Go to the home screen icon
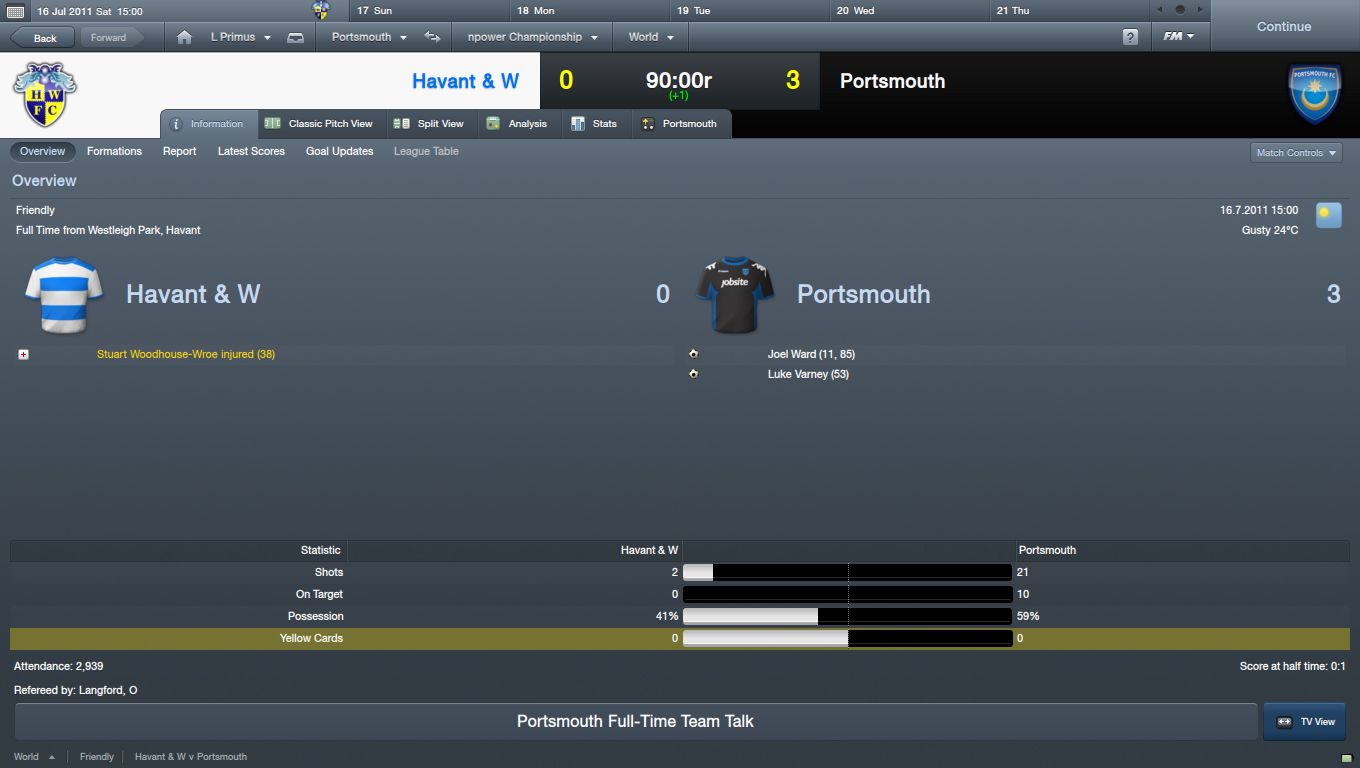The image size is (1360, 768). click(184, 37)
